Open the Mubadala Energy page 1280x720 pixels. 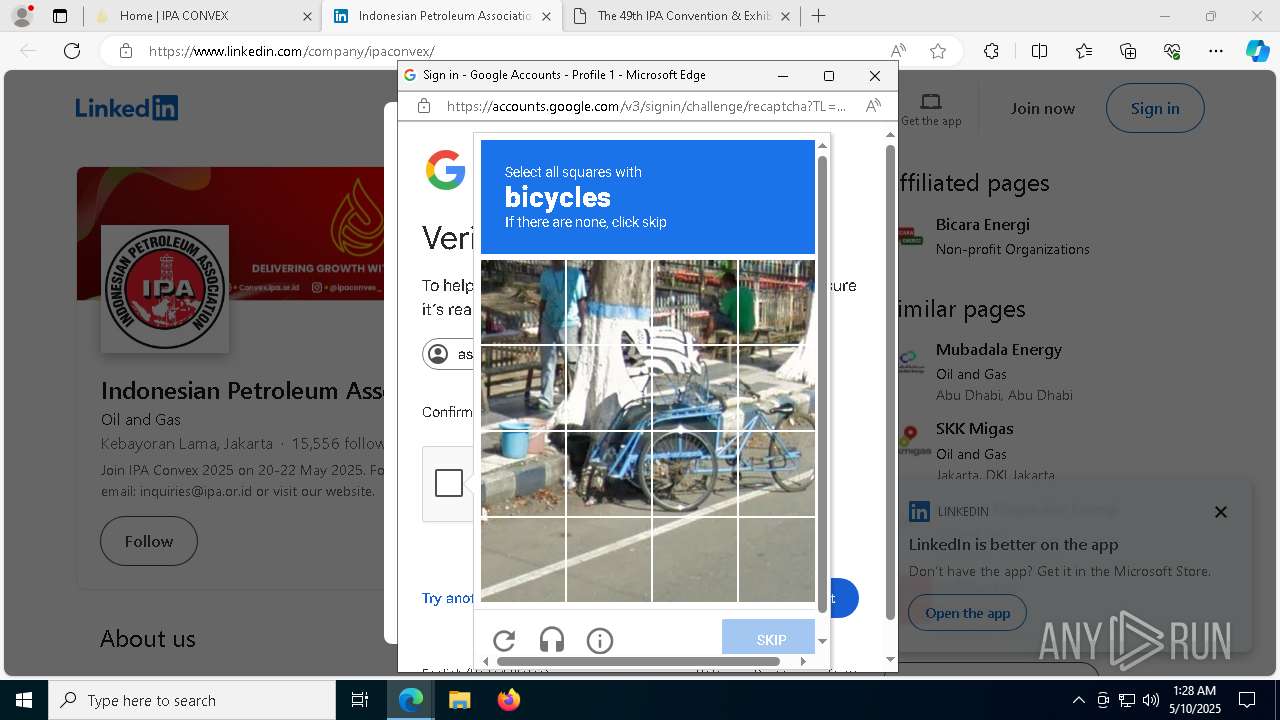coord(998,350)
